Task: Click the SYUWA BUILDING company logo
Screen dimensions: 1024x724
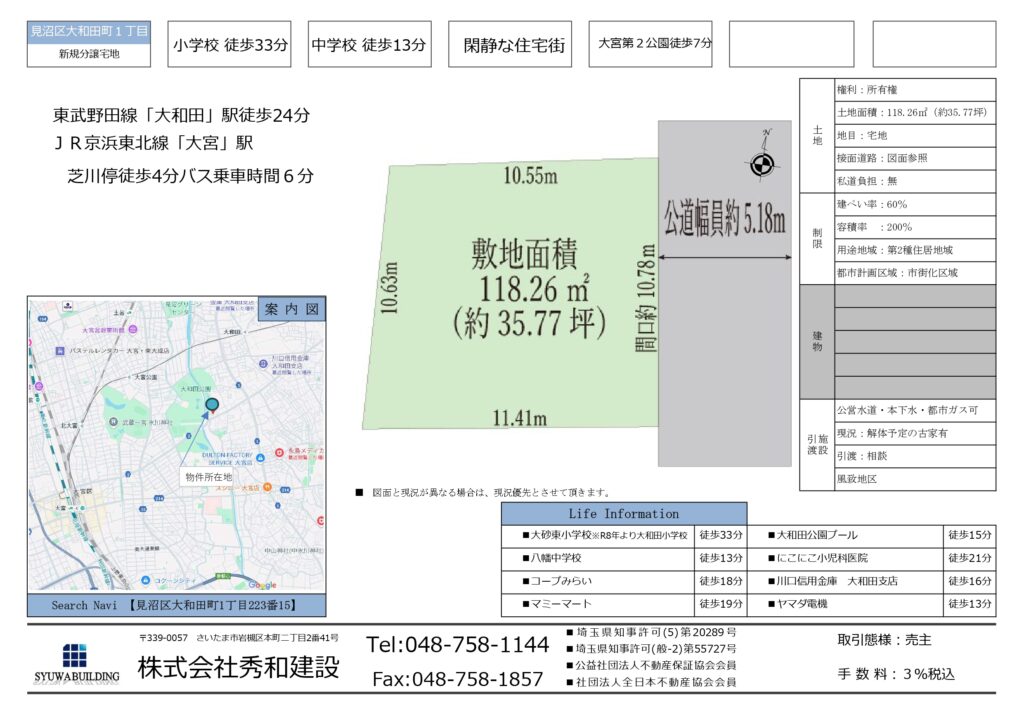Action: click(77, 663)
